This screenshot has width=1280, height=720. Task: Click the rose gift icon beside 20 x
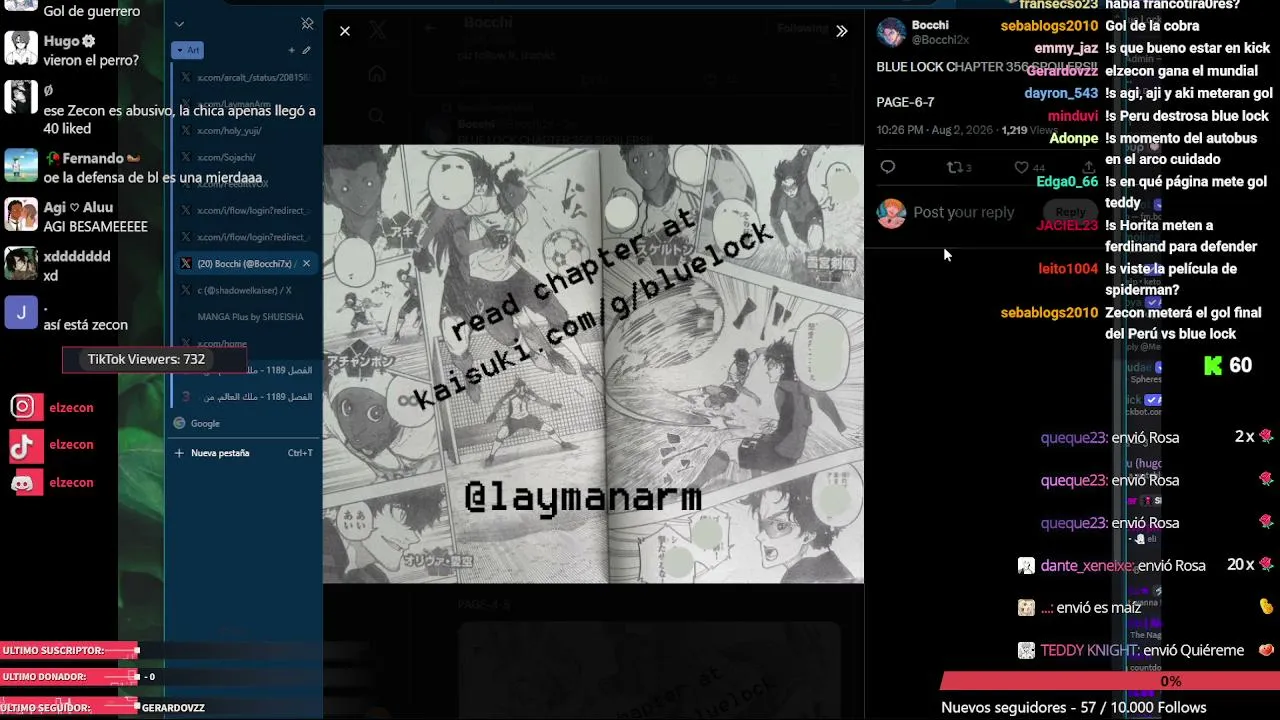1266,565
